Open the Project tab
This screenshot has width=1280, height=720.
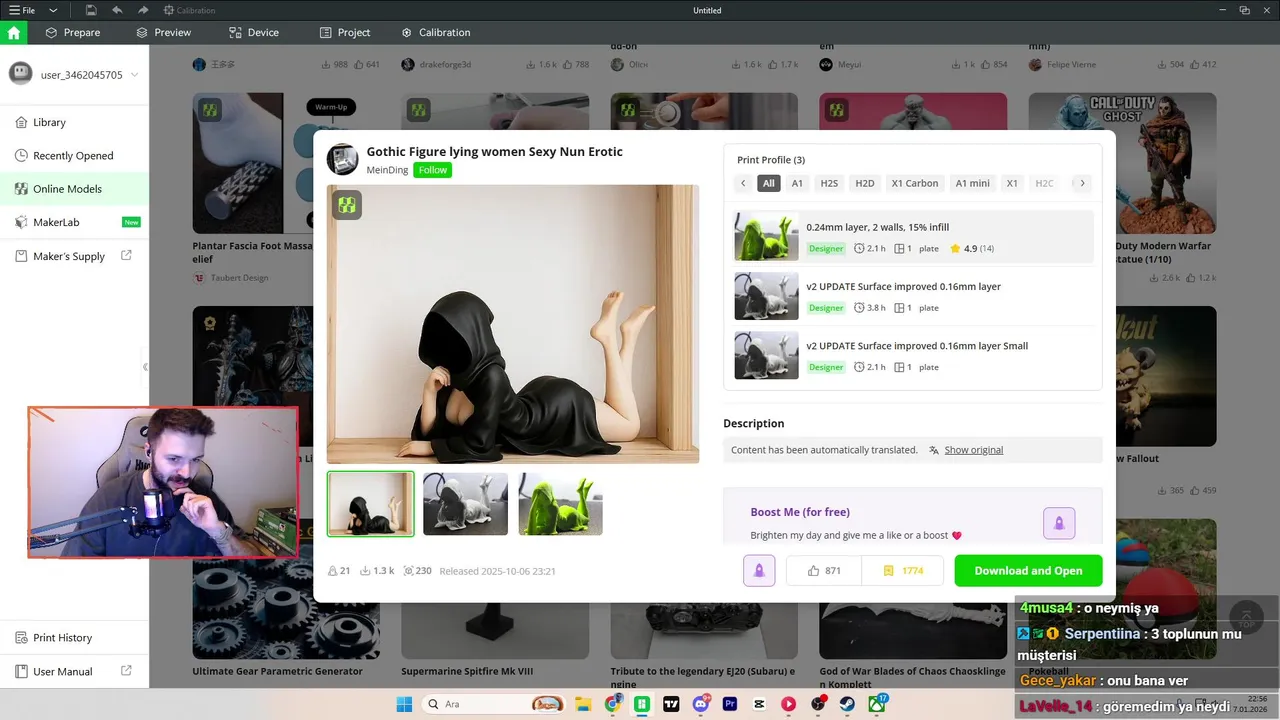[x=345, y=32]
